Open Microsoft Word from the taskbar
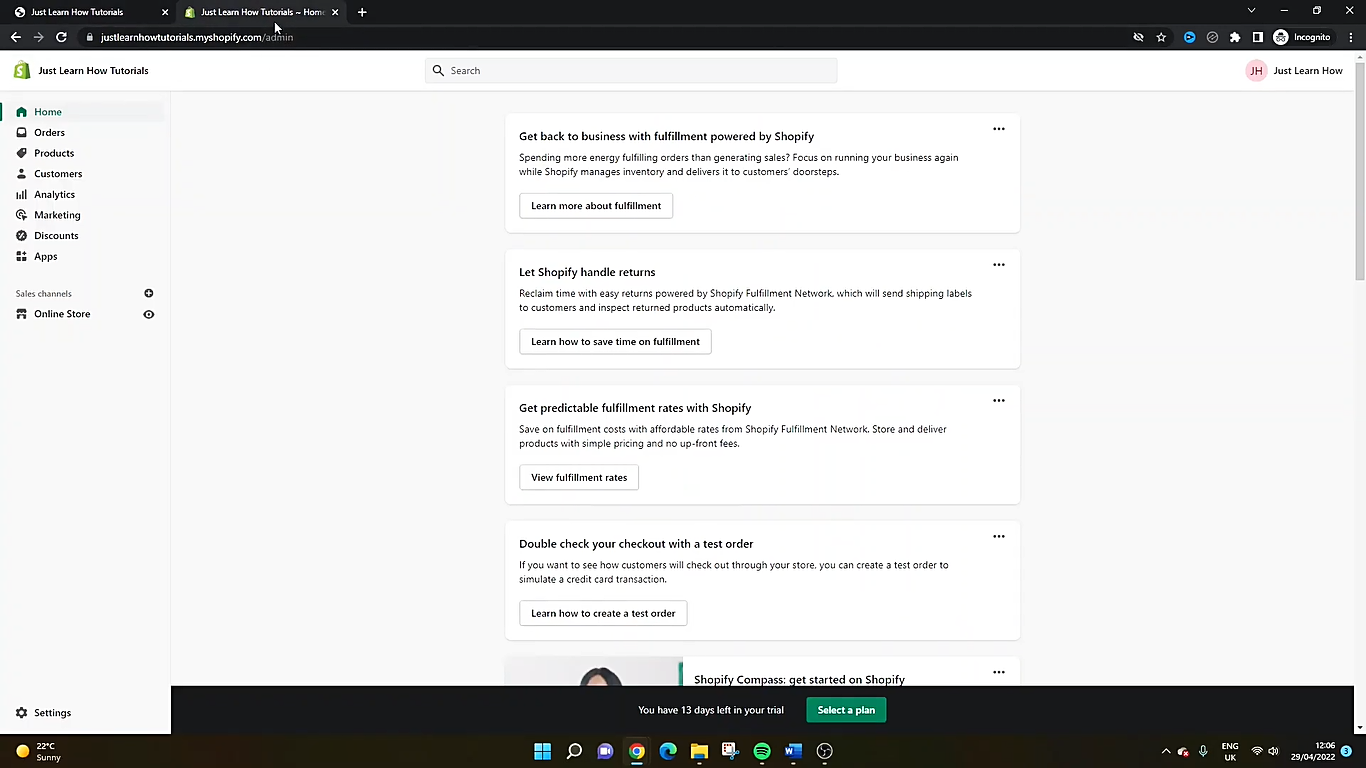1366x768 pixels. tap(793, 751)
